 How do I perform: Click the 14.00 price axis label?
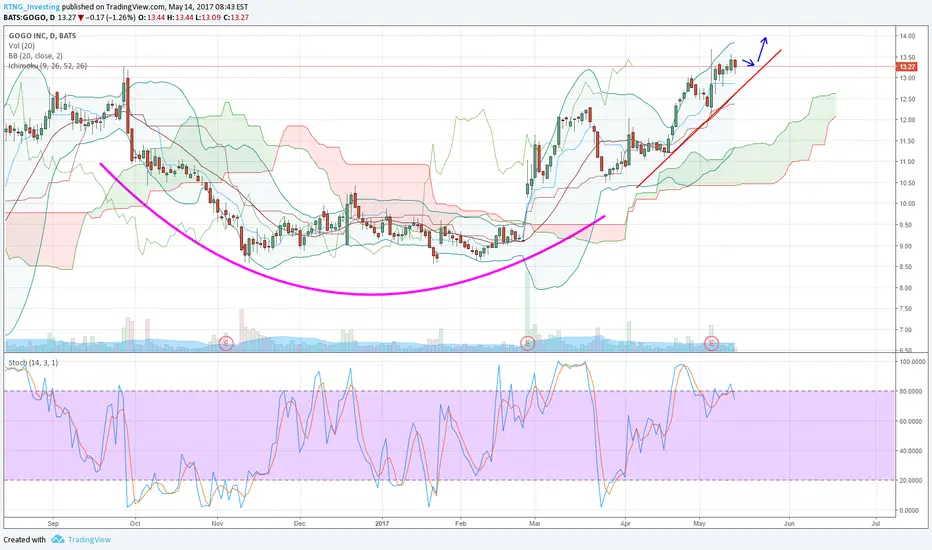(x=907, y=36)
